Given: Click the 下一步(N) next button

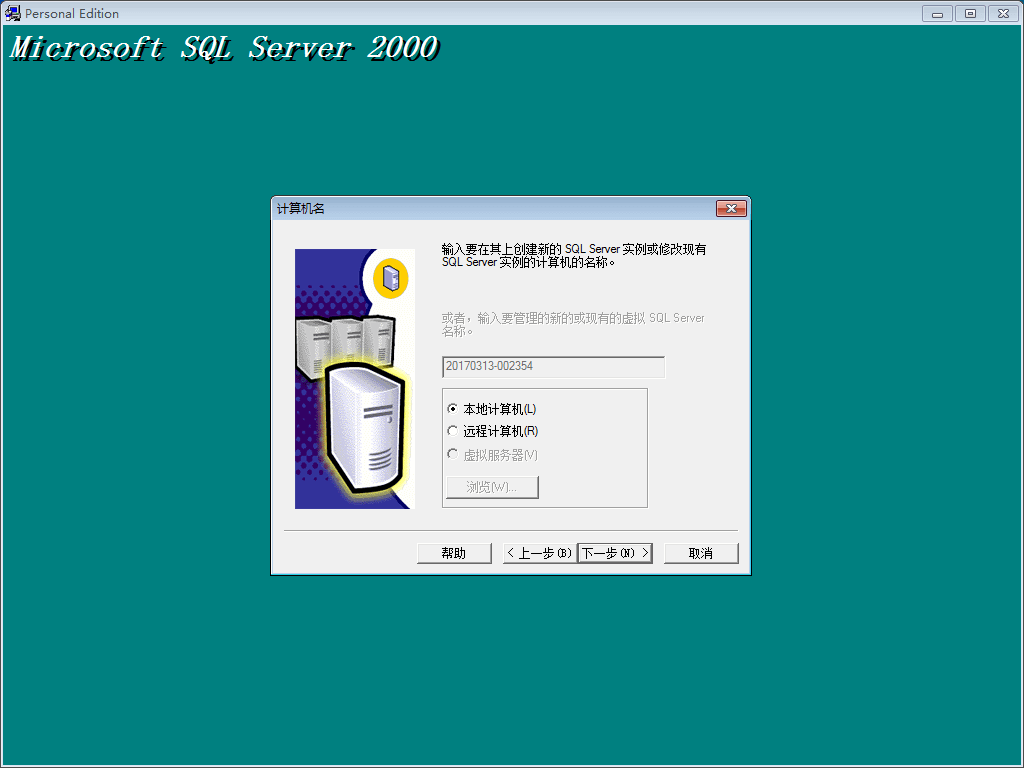Looking at the screenshot, I should pos(614,552).
